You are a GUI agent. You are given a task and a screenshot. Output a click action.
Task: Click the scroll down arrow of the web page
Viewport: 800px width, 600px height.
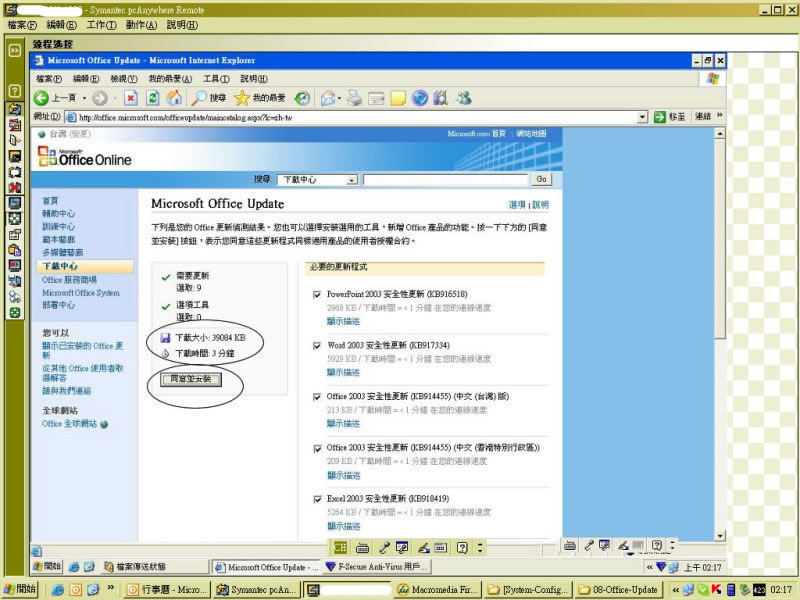click(720, 536)
